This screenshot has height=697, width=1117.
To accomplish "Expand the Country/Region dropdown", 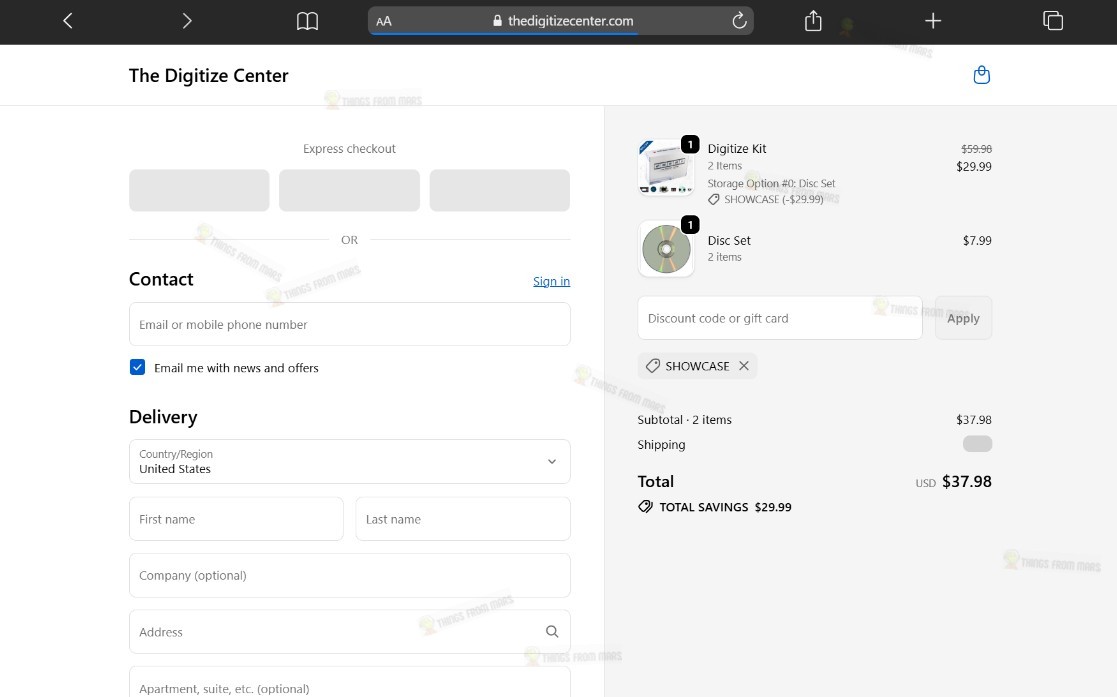I will (349, 461).
